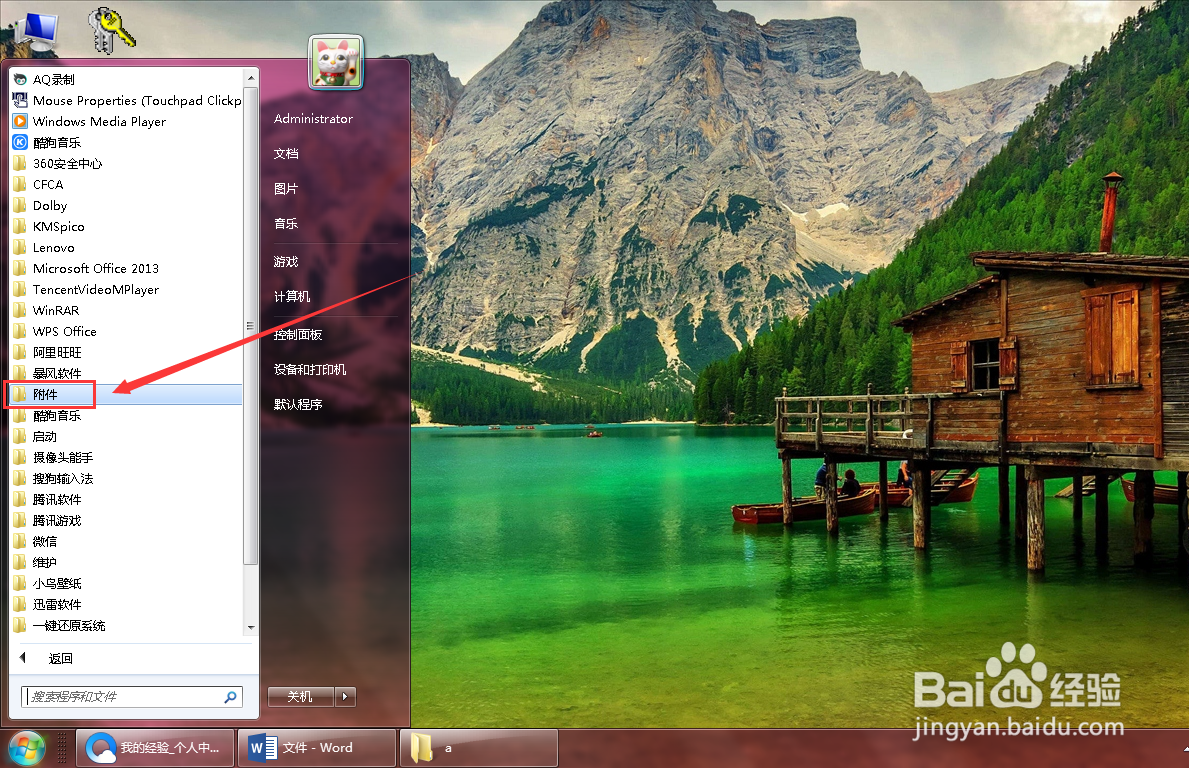Click the 关机 shutdown button
Screen dimensions: 1189x768
click(300, 697)
